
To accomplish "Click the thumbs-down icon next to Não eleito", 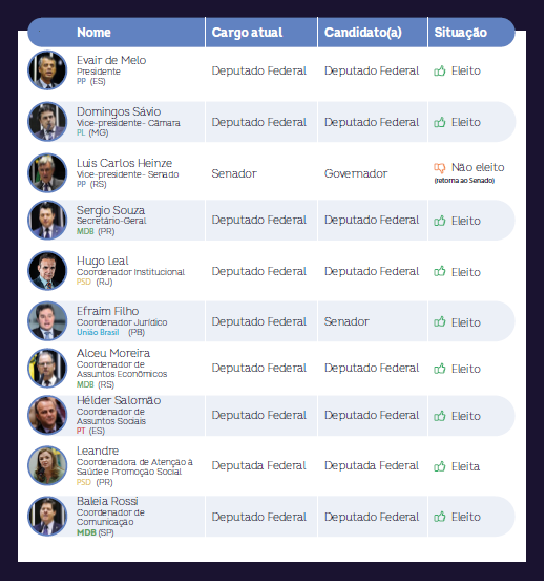I will click(x=439, y=168).
